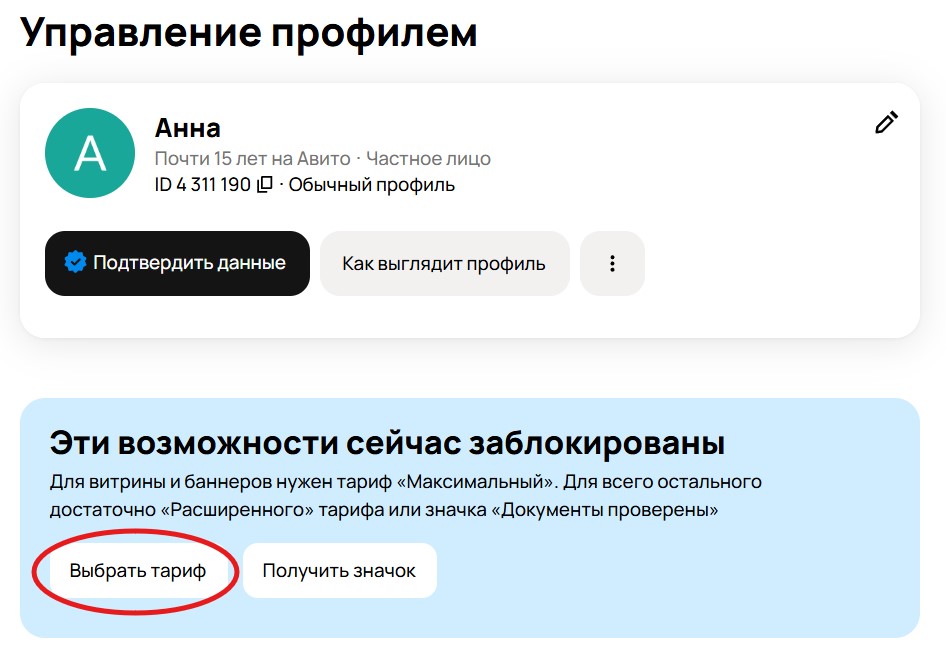Click the «Подтвердить данные» button

coord(176,262)
